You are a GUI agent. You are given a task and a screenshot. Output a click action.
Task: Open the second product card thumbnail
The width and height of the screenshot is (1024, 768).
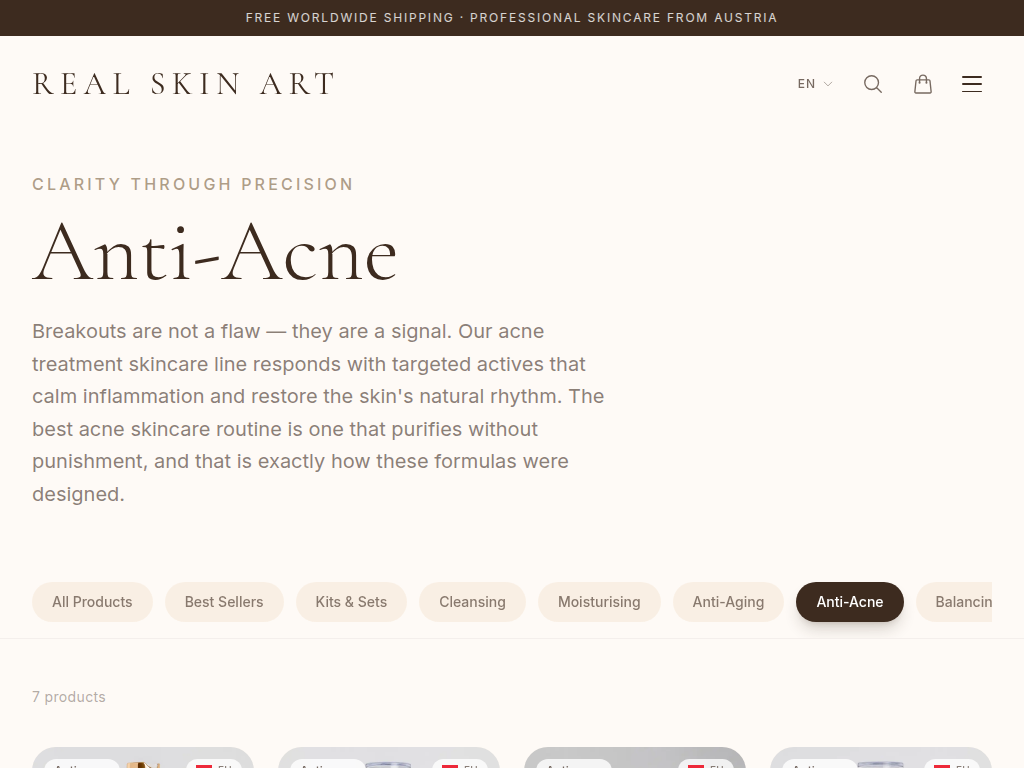coord(389,760)
